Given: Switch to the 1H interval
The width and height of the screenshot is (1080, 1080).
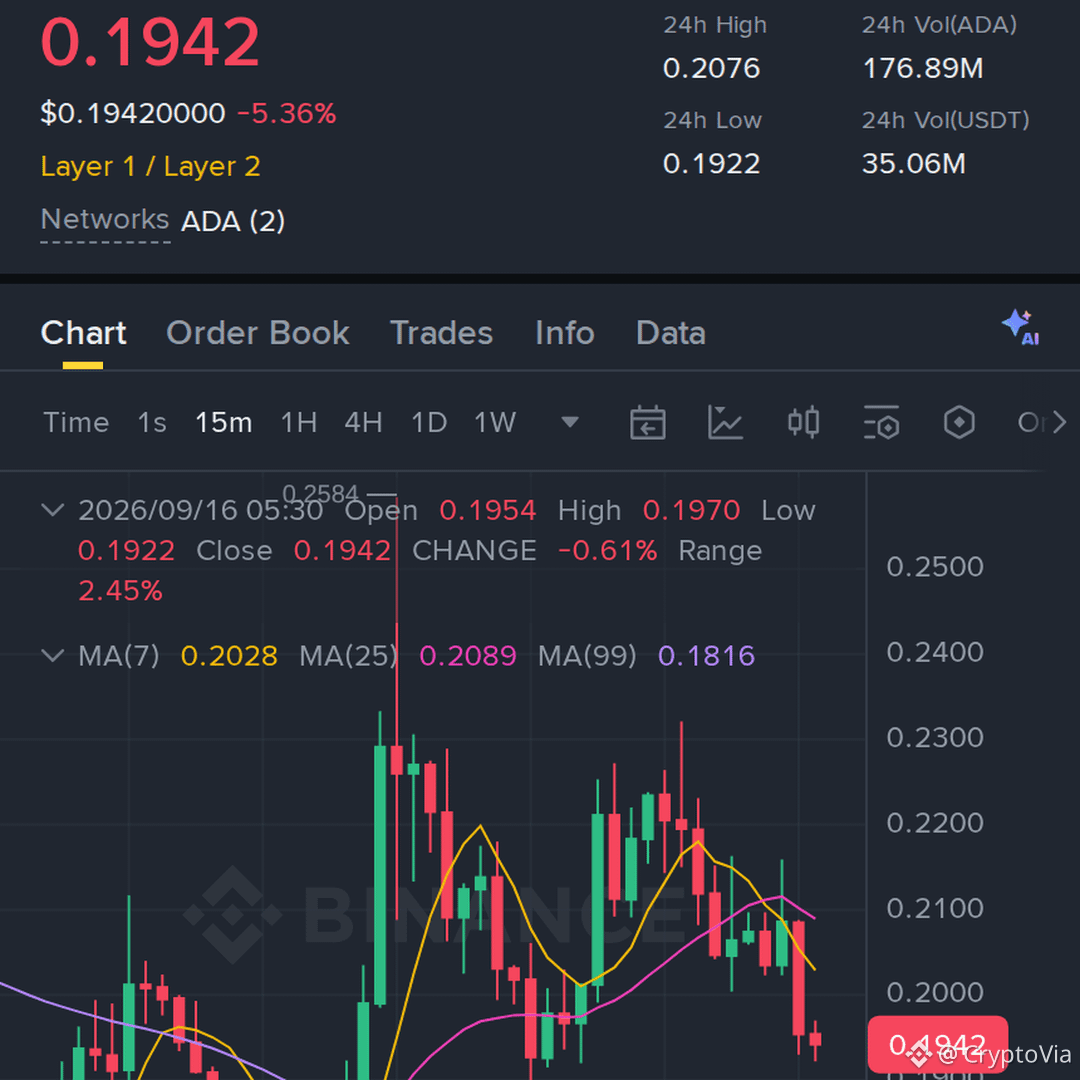Looking at the screenshot, I should 299,422.
